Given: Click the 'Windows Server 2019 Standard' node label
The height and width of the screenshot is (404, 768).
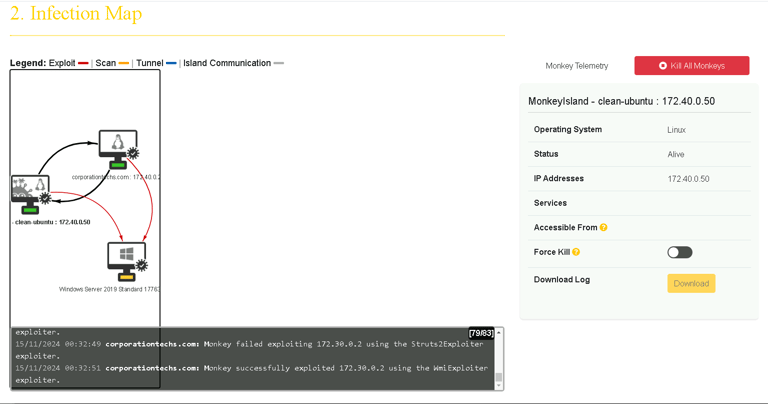Looking at the screenshot, I should click(109, 289).
